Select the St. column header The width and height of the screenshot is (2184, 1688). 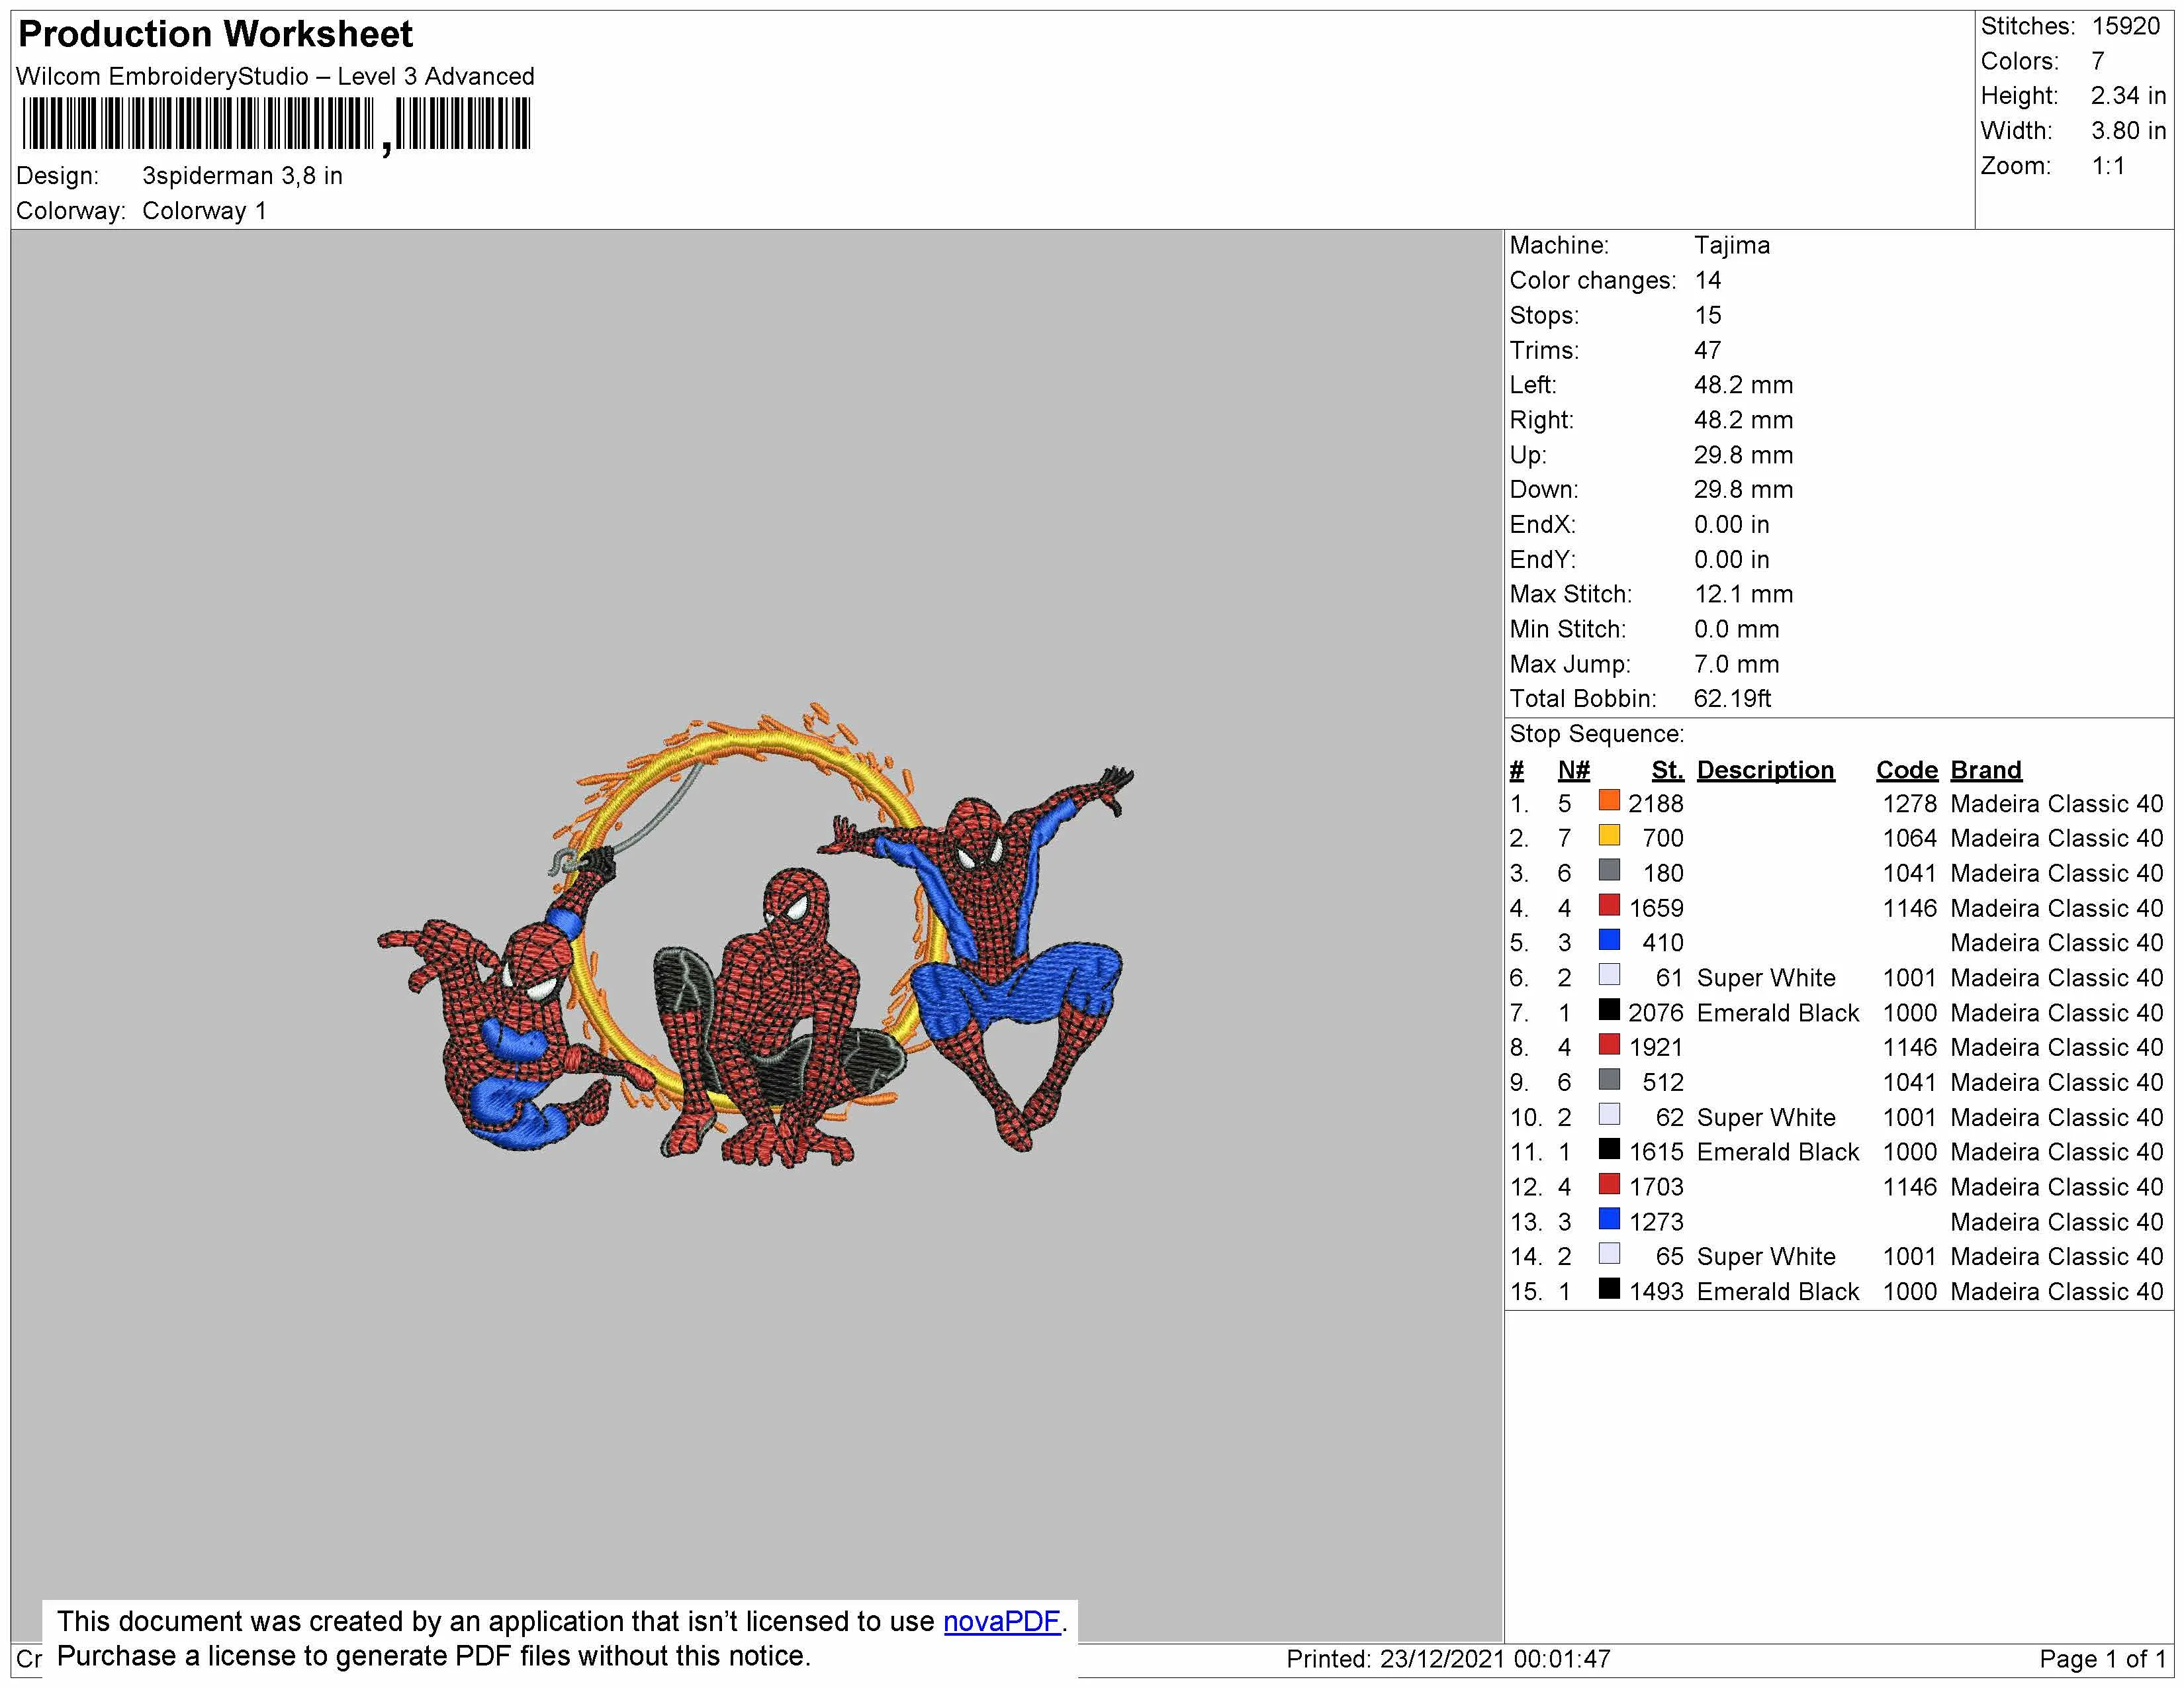pos(1667,770)
